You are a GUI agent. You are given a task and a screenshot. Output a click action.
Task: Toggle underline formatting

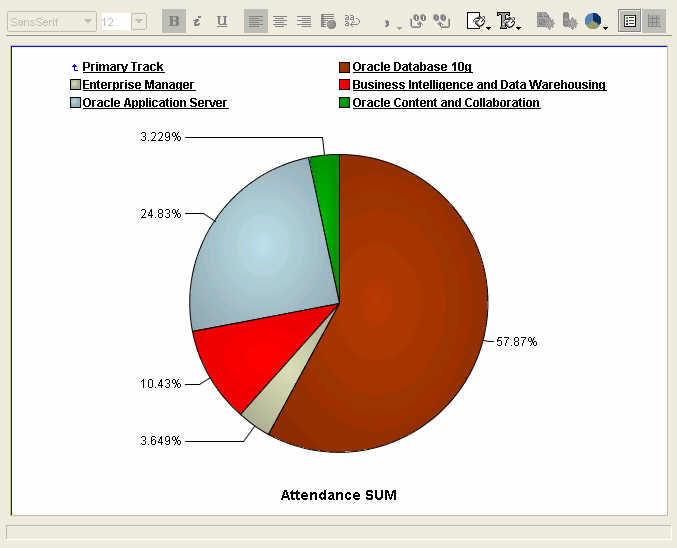(222, 21)
